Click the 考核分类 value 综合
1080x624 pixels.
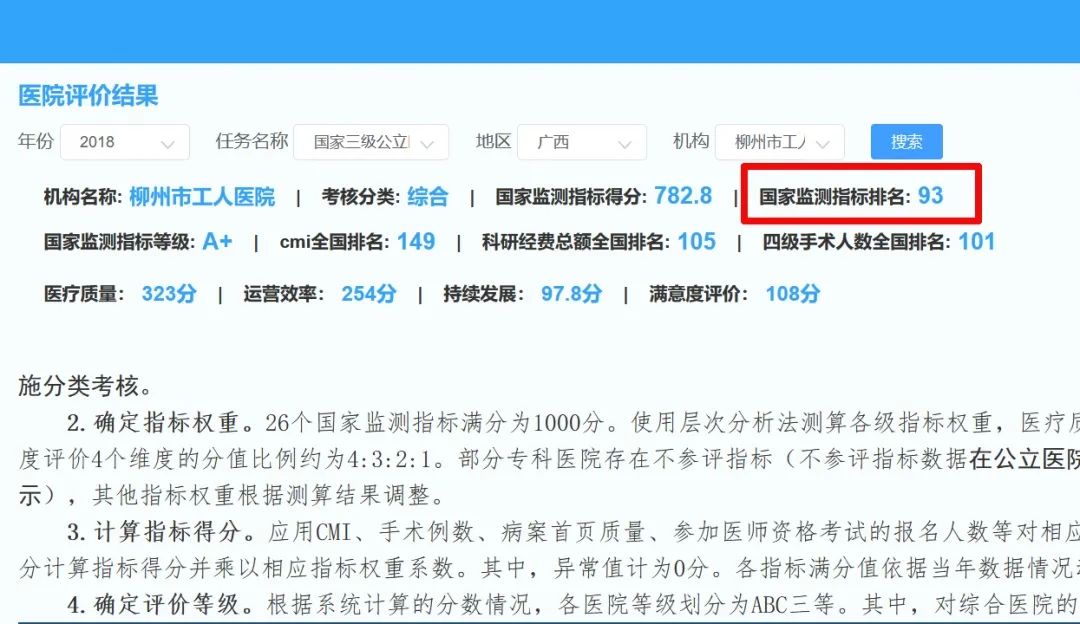click(x=427, y=197)
